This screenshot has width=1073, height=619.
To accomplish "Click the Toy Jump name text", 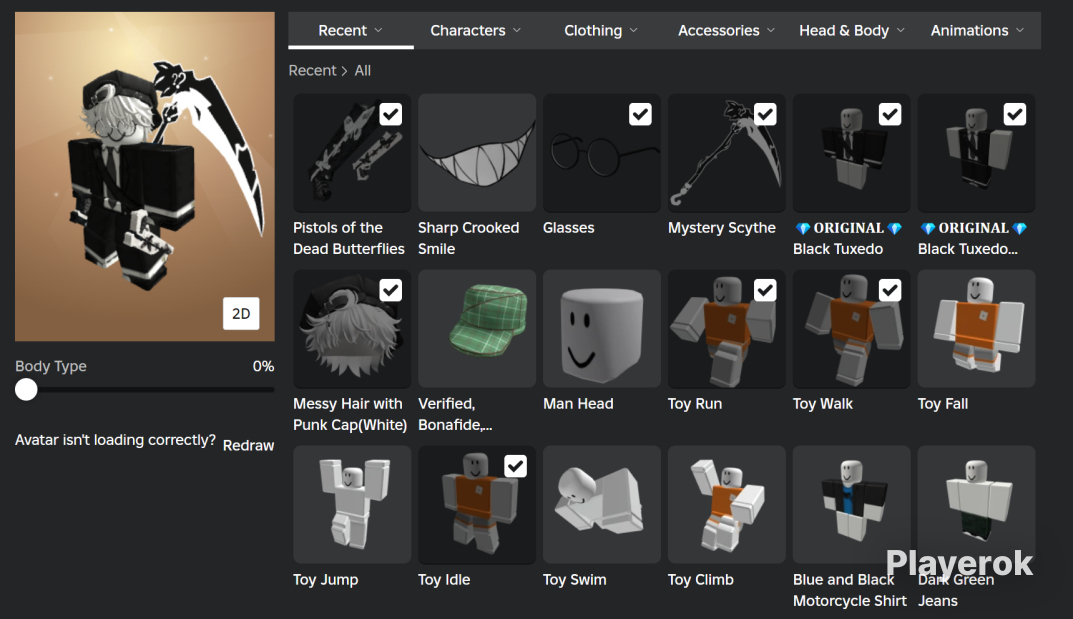I will (x=326, y=580).
